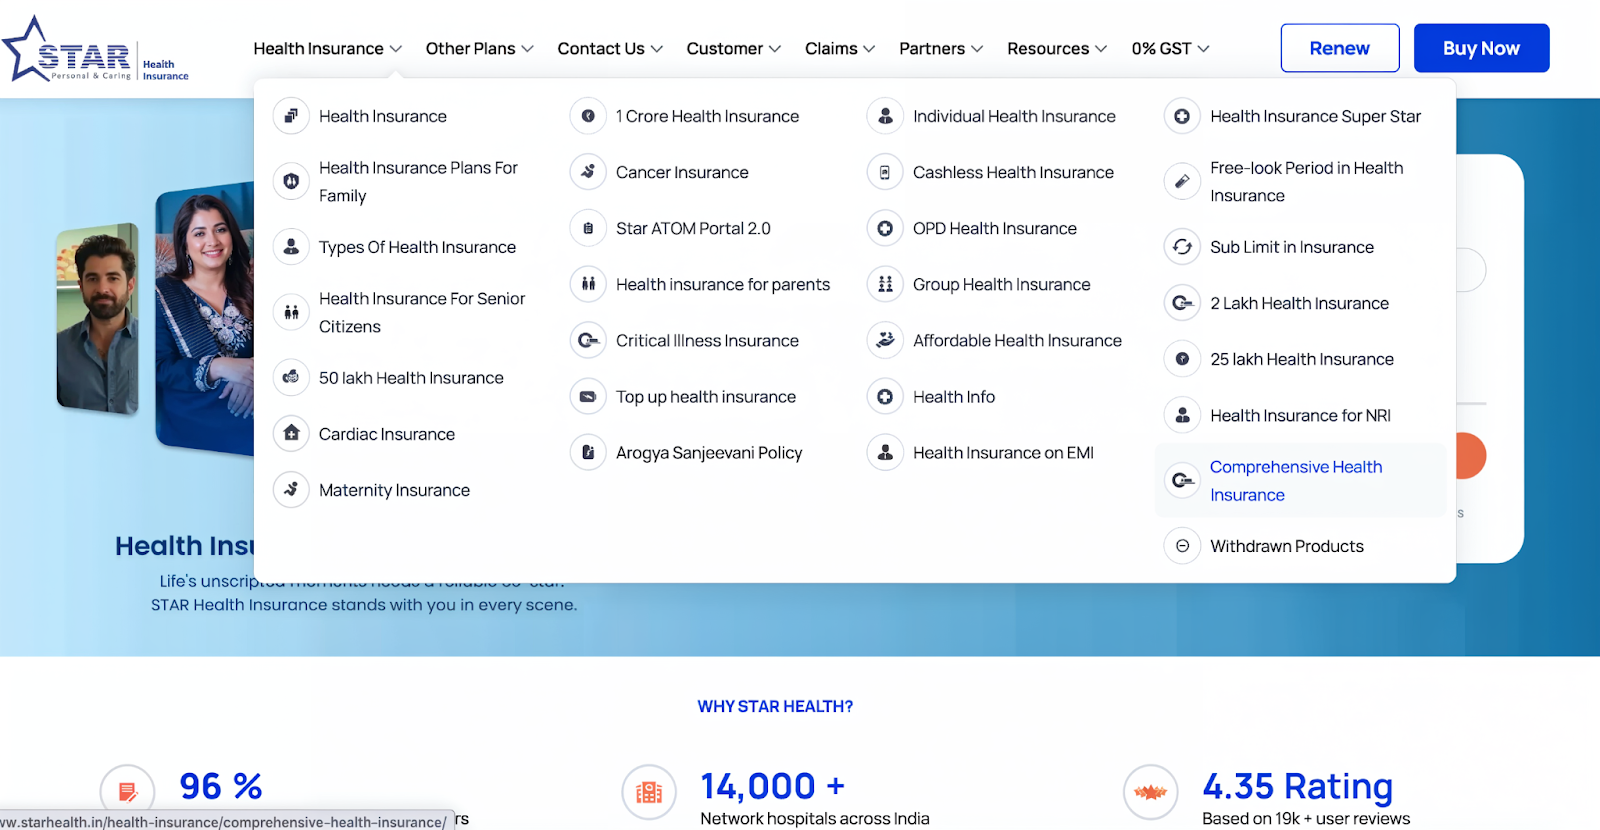This screenshot has height=830, width=1600.
Task: Click the person icon for Health Insurance for NRI
Action: [1182, 415]
